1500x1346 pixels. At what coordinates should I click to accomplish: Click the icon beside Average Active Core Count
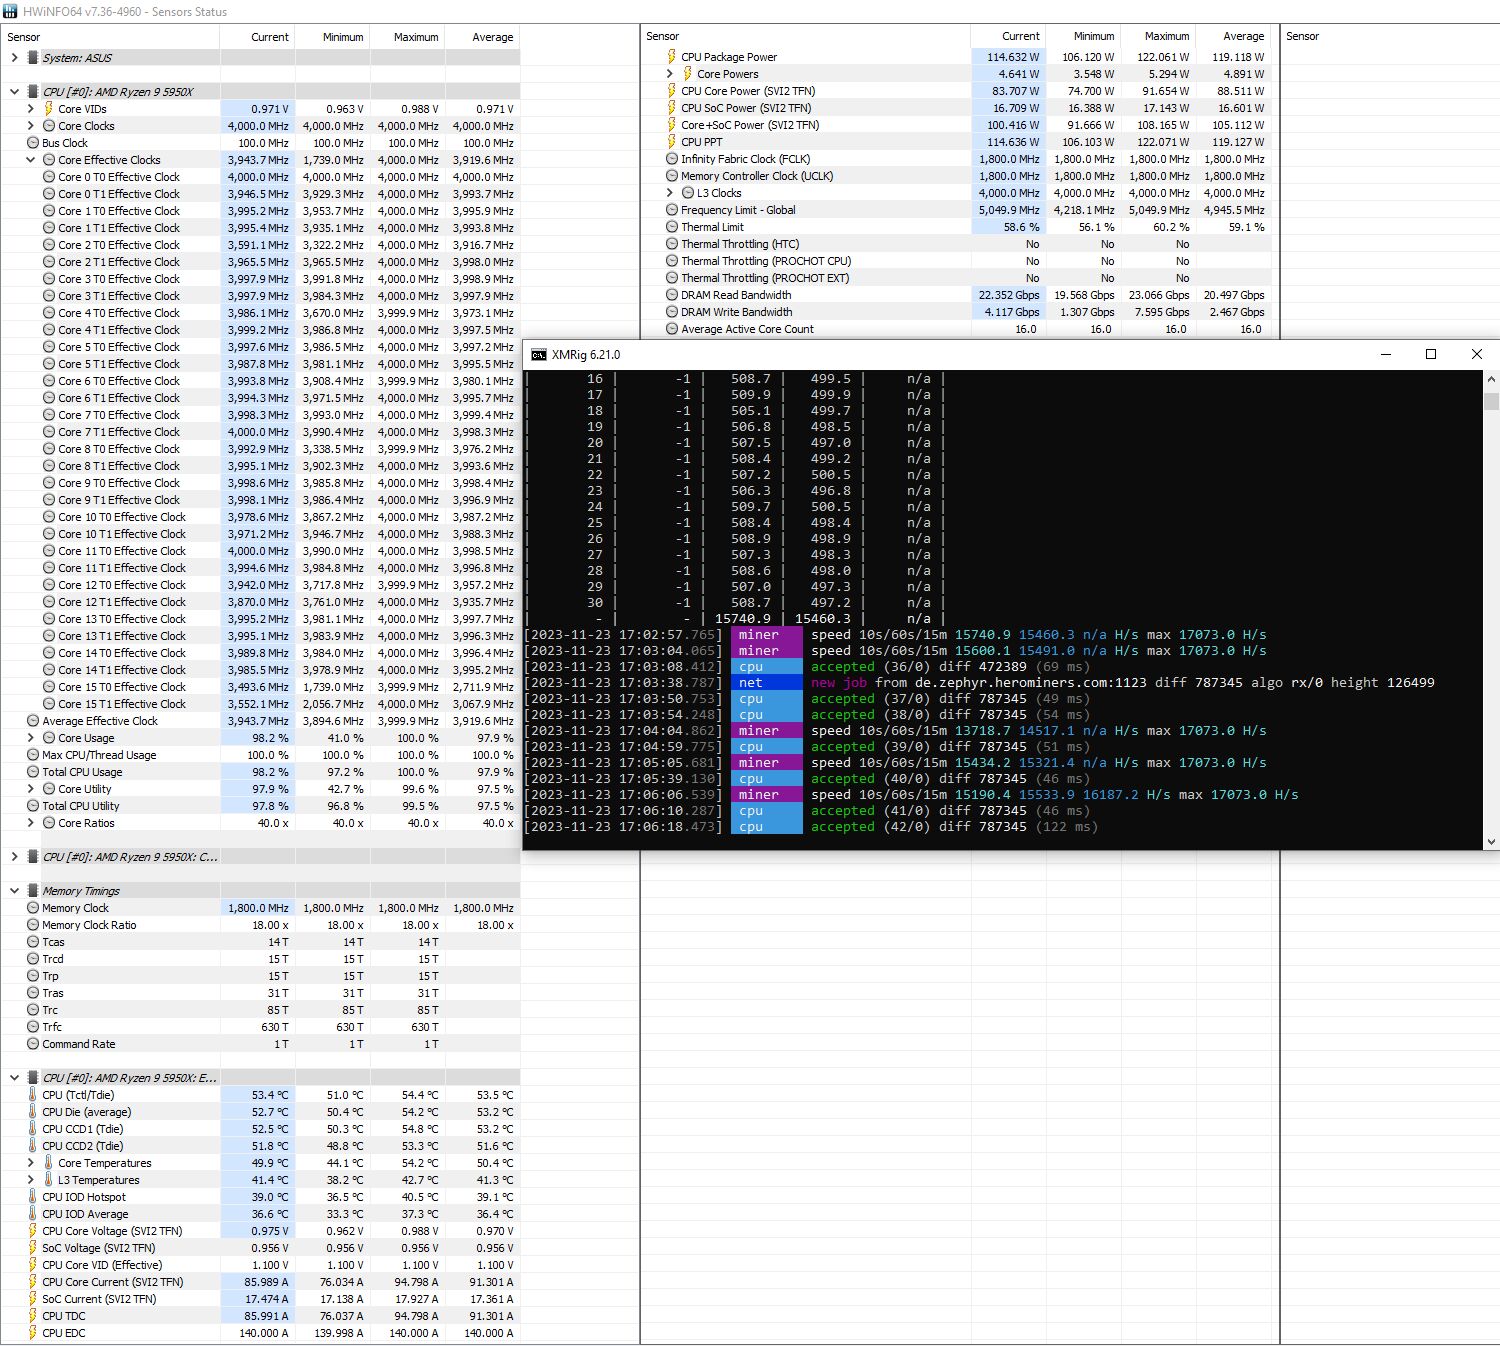point(672,329)
